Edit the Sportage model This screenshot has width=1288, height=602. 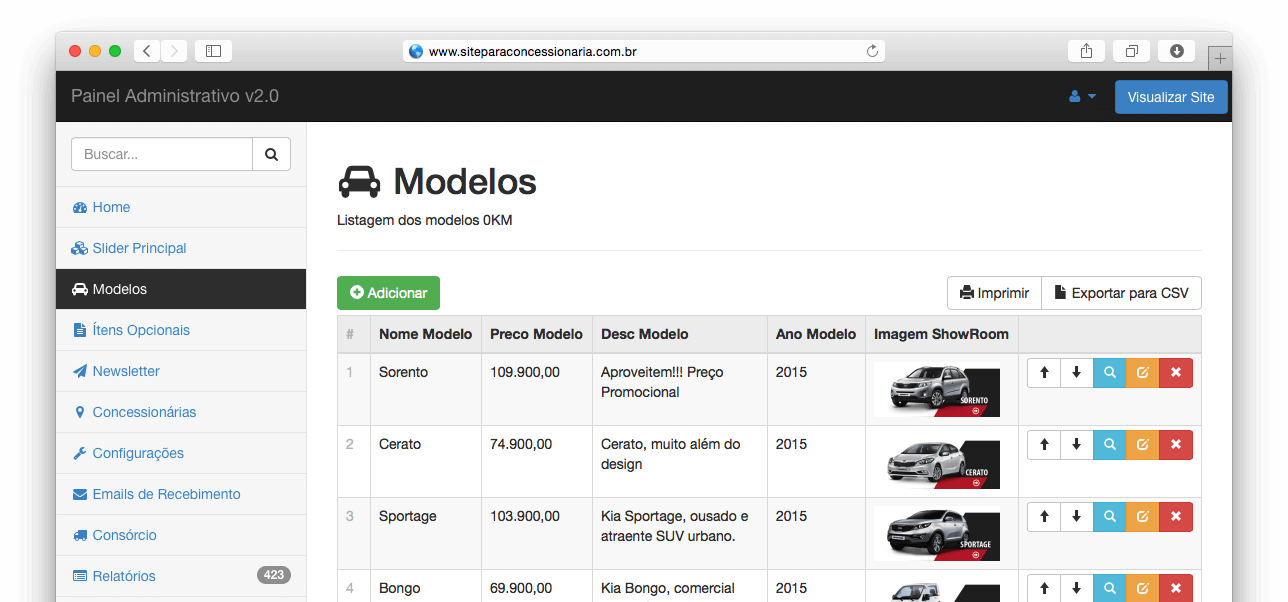[1143, 517]
